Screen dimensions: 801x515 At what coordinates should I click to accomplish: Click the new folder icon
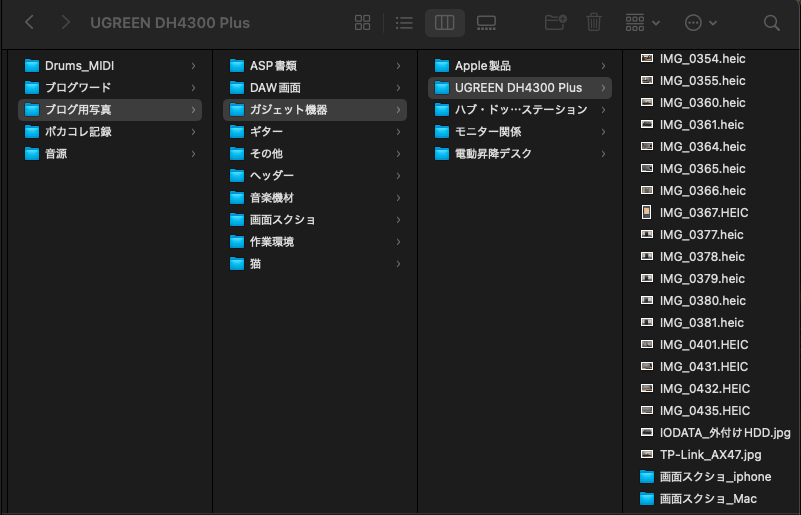tap(555, 22)
